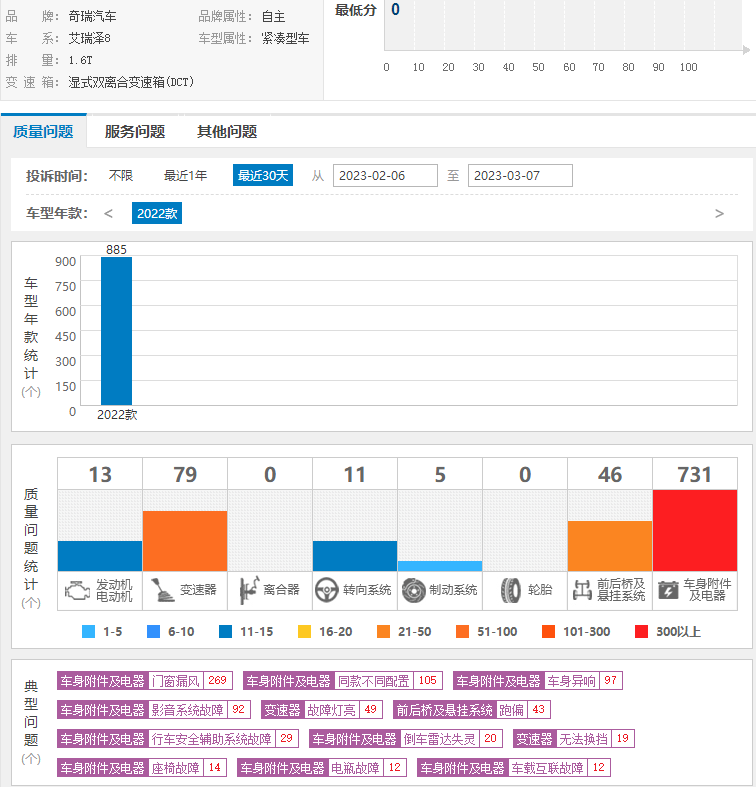756x787 pixels.
Task: Click the transmission (变速器) gear-shift icon
Action: [x=160, y=590]
